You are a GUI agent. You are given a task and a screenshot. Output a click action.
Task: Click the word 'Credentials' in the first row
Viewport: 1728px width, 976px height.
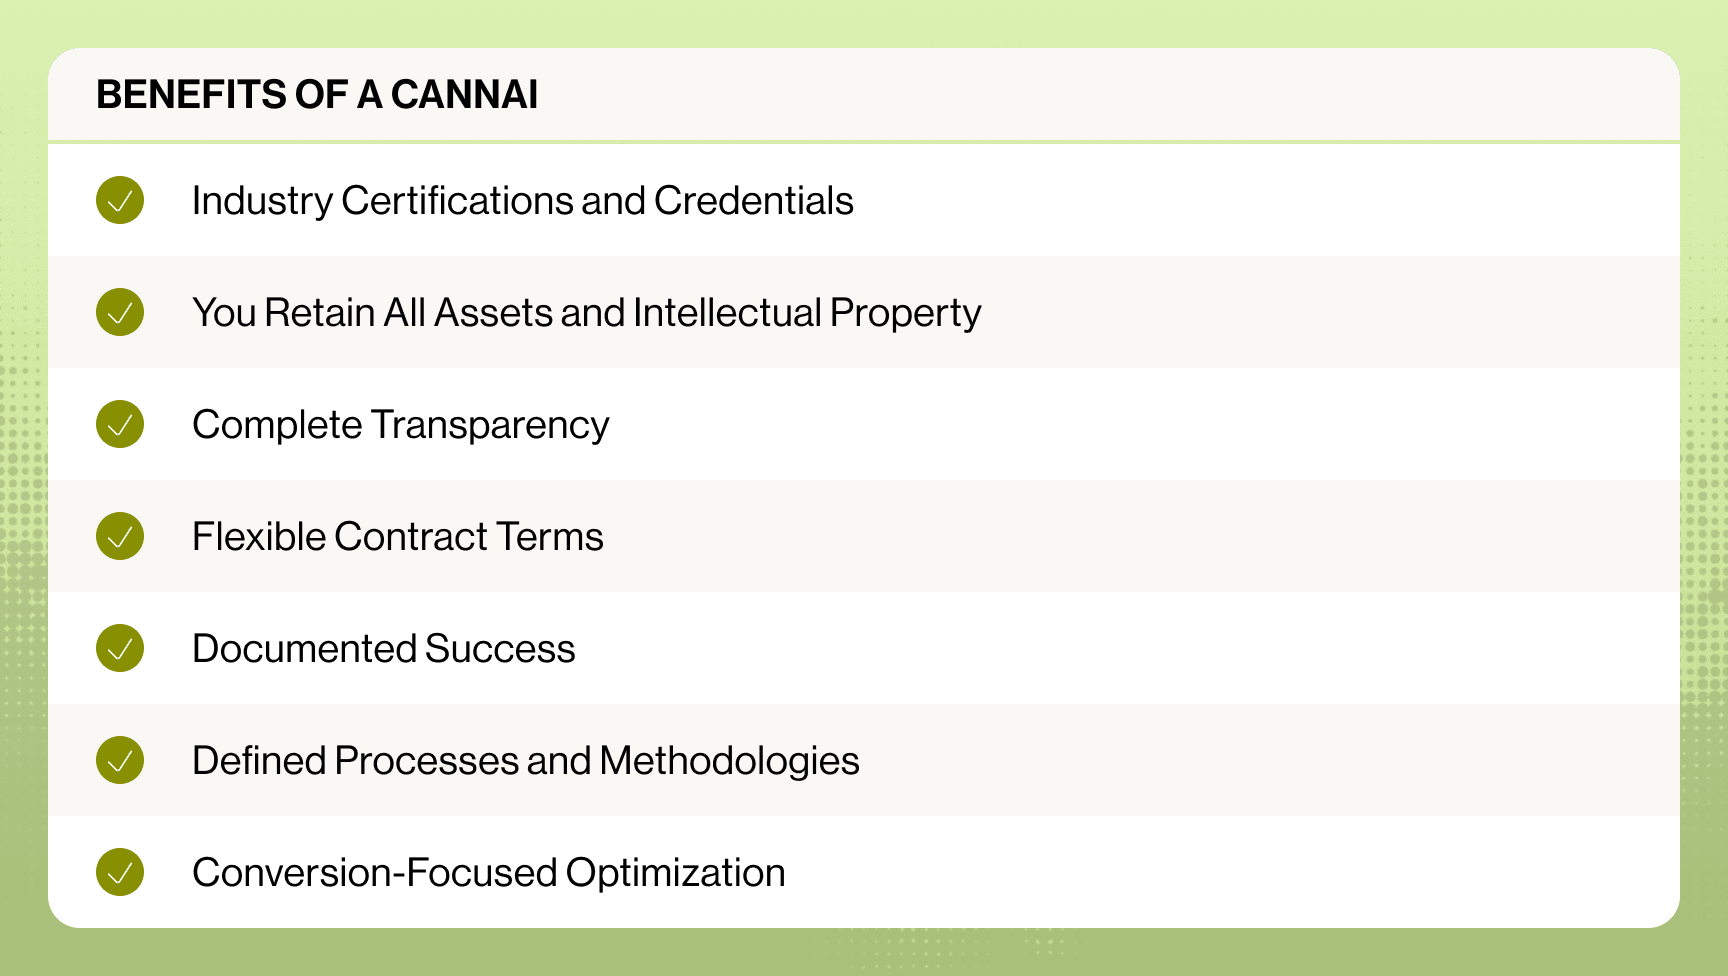click(753, 201)
